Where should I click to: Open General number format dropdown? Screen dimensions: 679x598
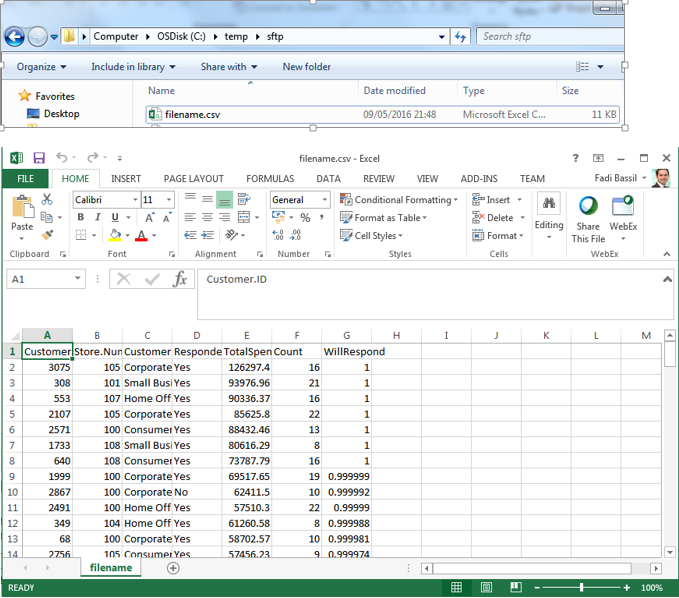(324, 200)
